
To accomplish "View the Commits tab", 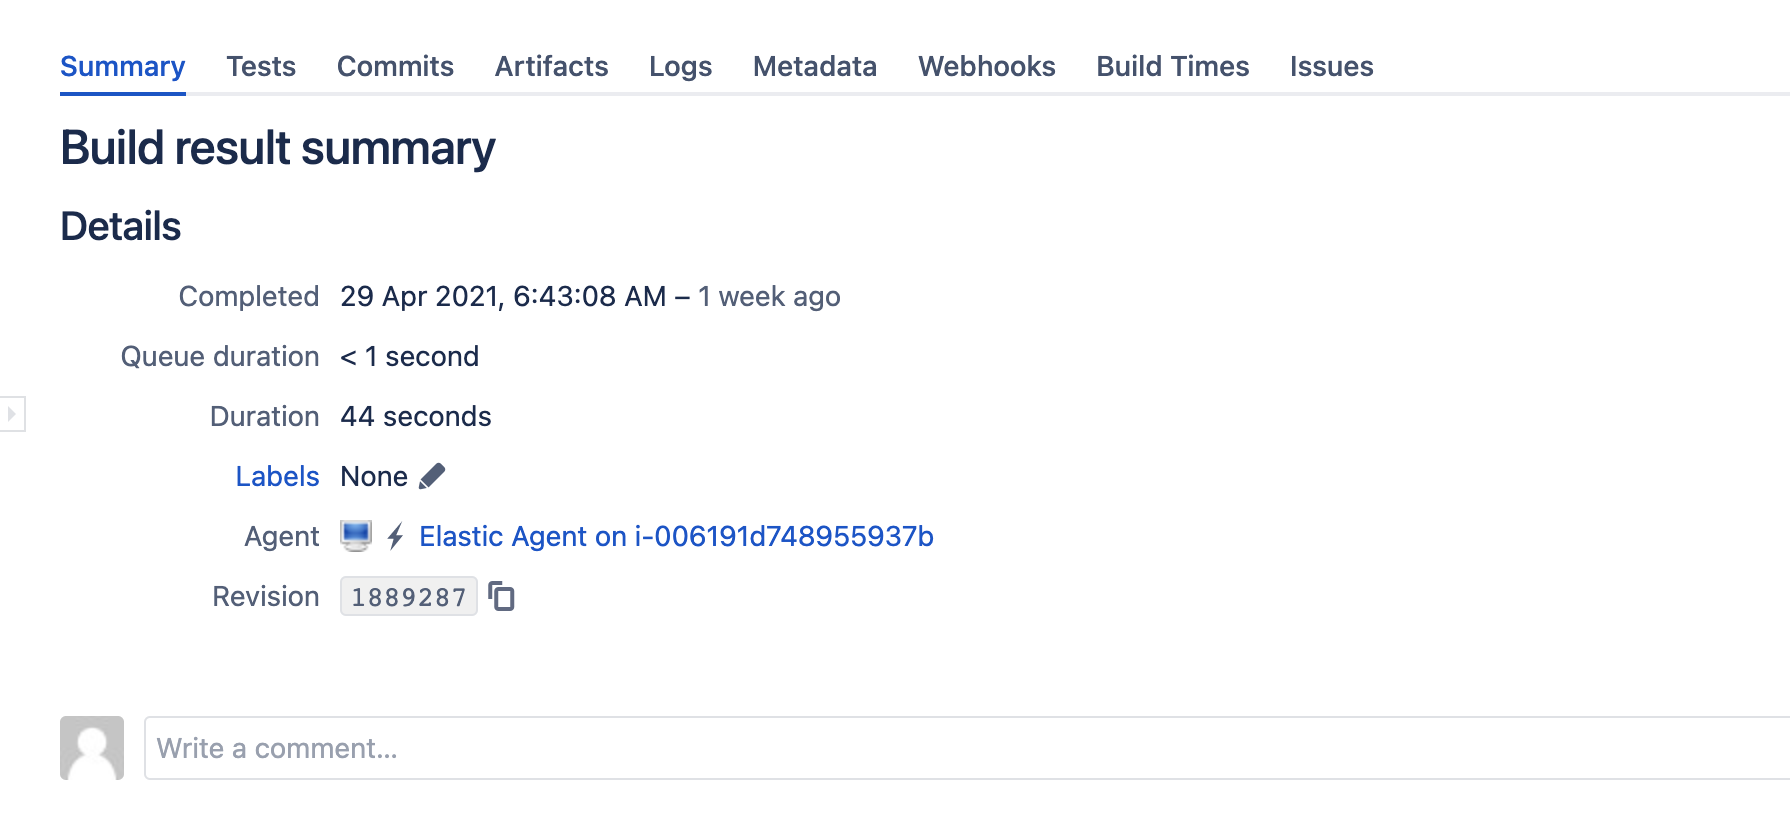I will click(x=395, y=66).
